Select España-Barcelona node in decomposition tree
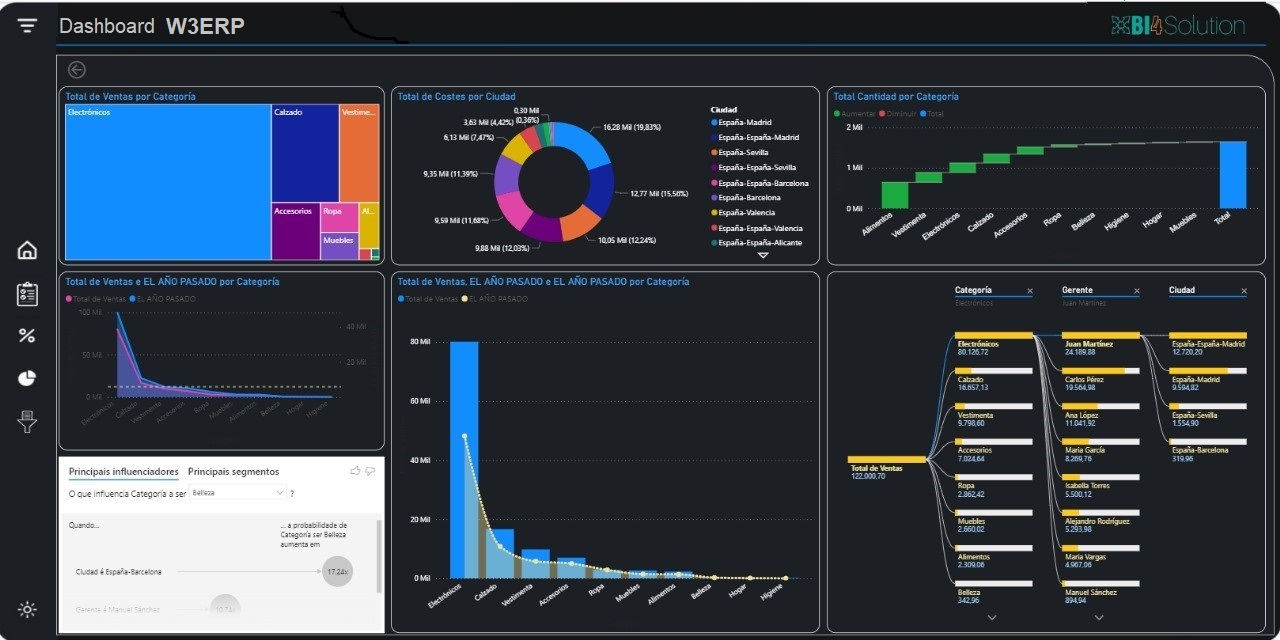The height and width of the screenshot is (640, 1280). [1208, 450]
